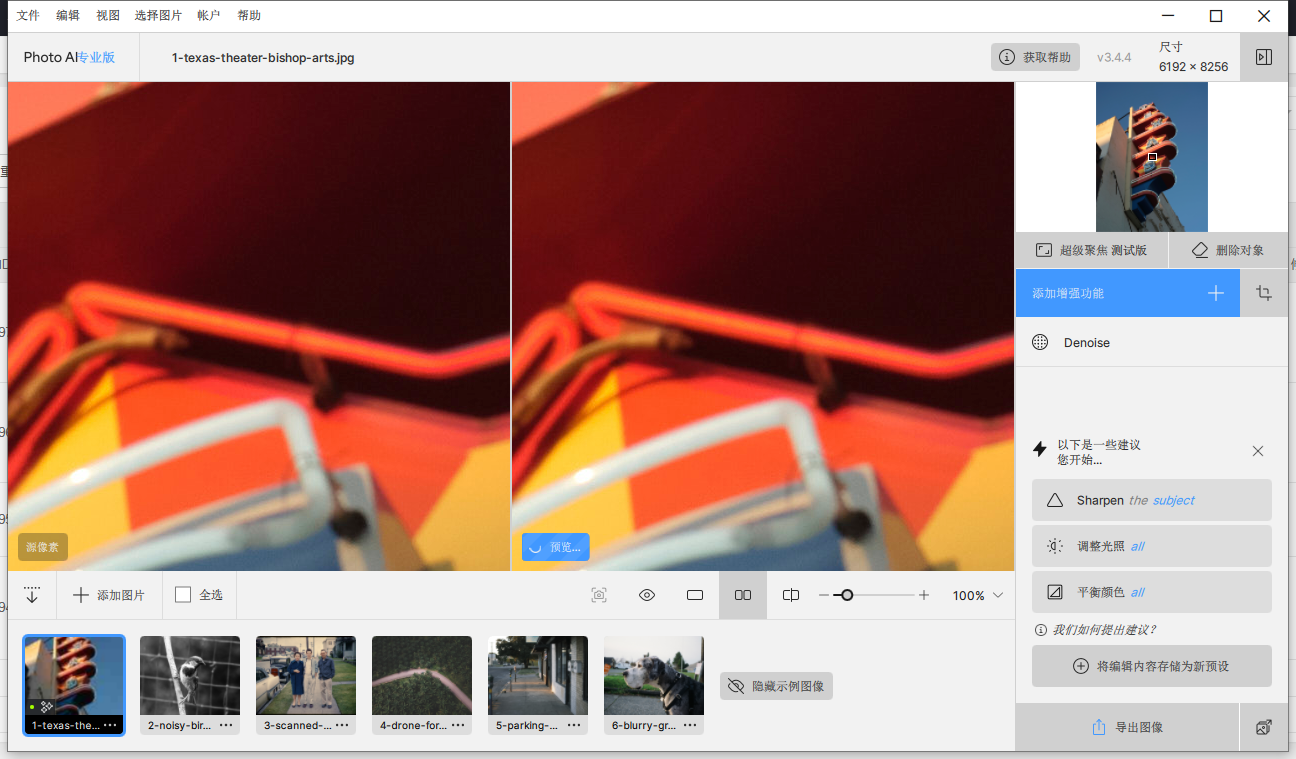Screen dimensions: 1296x759
Task: Collapse the filmstrip with the down-arrow icon
Action: click(x=32, y=595)
